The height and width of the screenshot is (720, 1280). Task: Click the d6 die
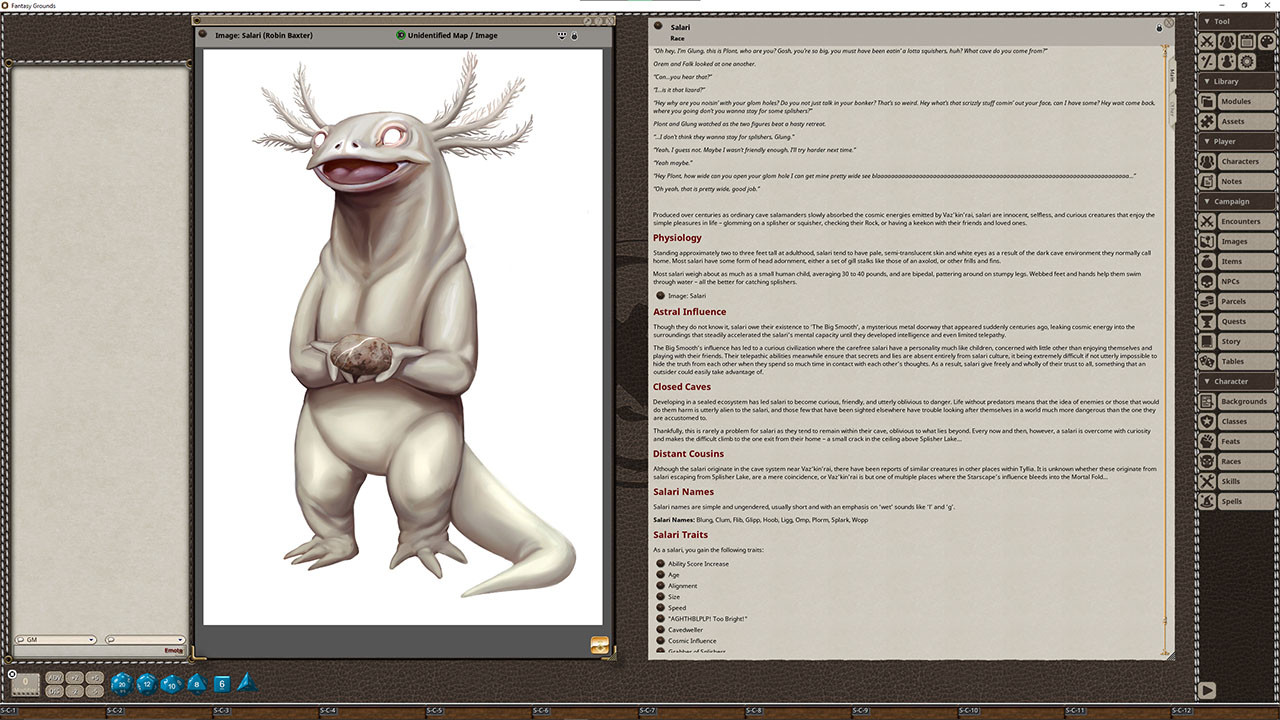[222, 684]
